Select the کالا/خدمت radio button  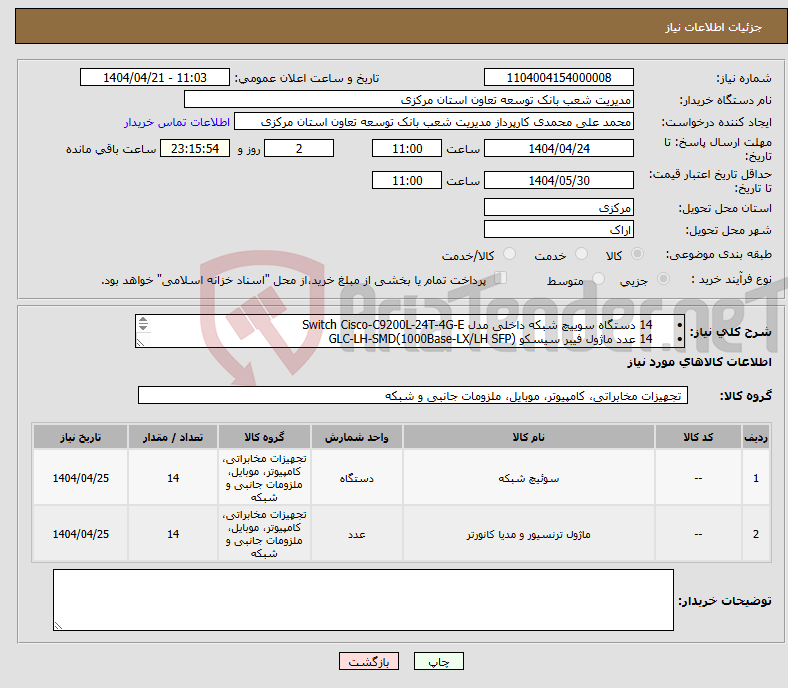510,254
